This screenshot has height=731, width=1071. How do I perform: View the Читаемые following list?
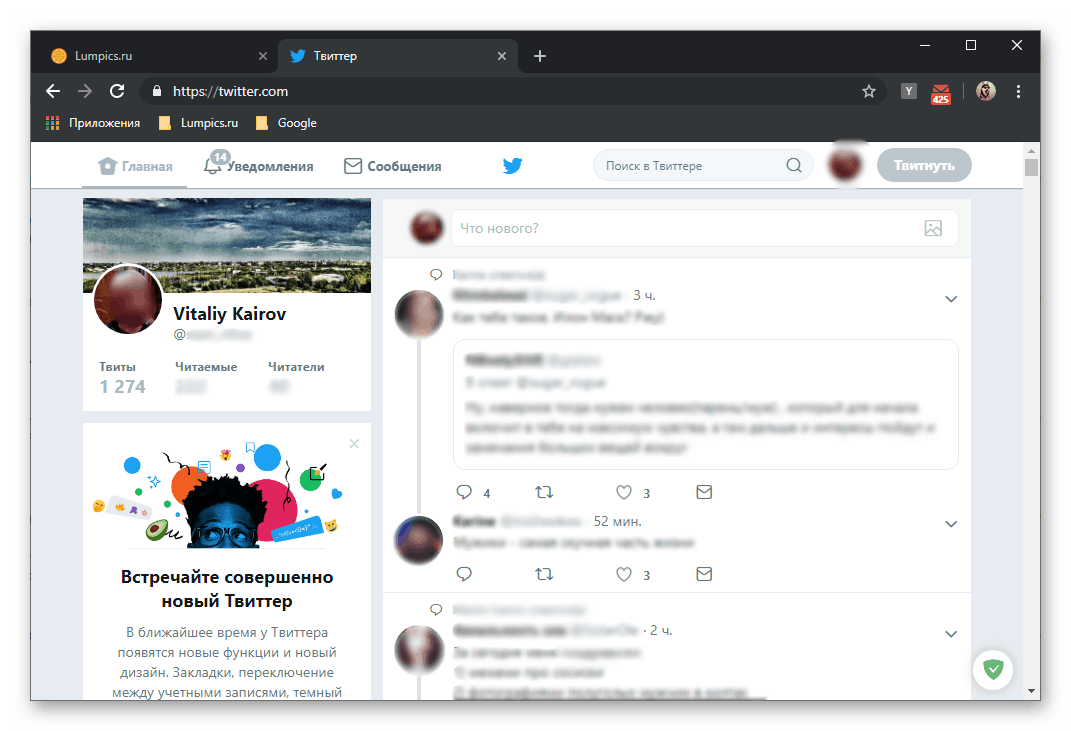point(206,377)
